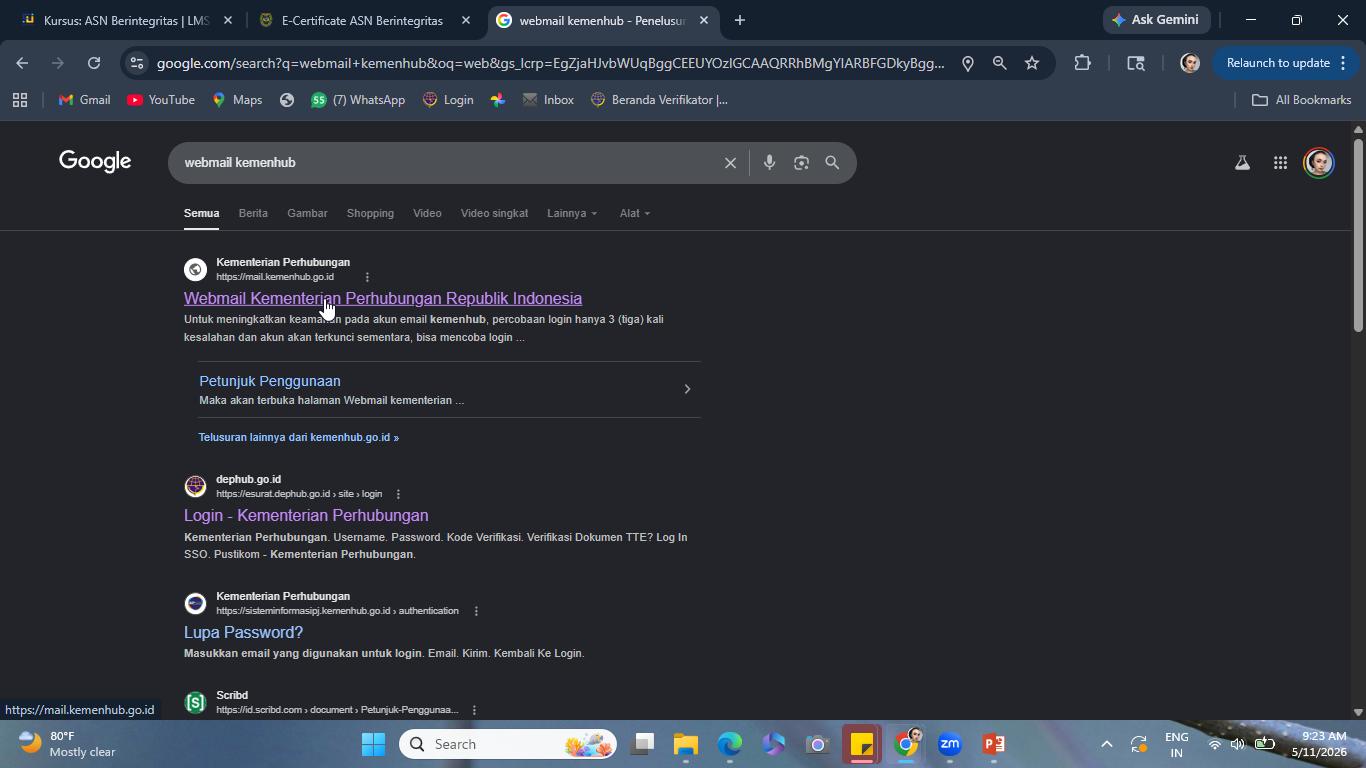Select the Video singkat search tab
The width and height of the screenshot is (1366, 768).
tap(494, 213)
